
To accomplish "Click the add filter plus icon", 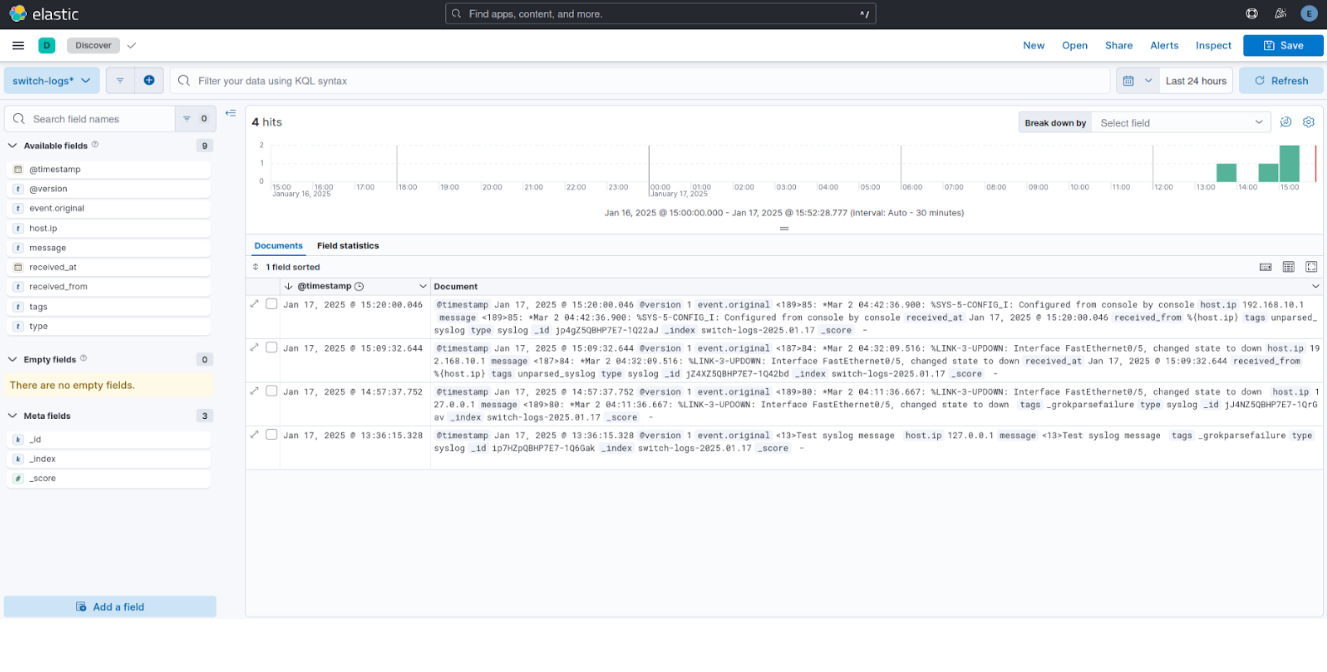I will [x=149, y=81].
